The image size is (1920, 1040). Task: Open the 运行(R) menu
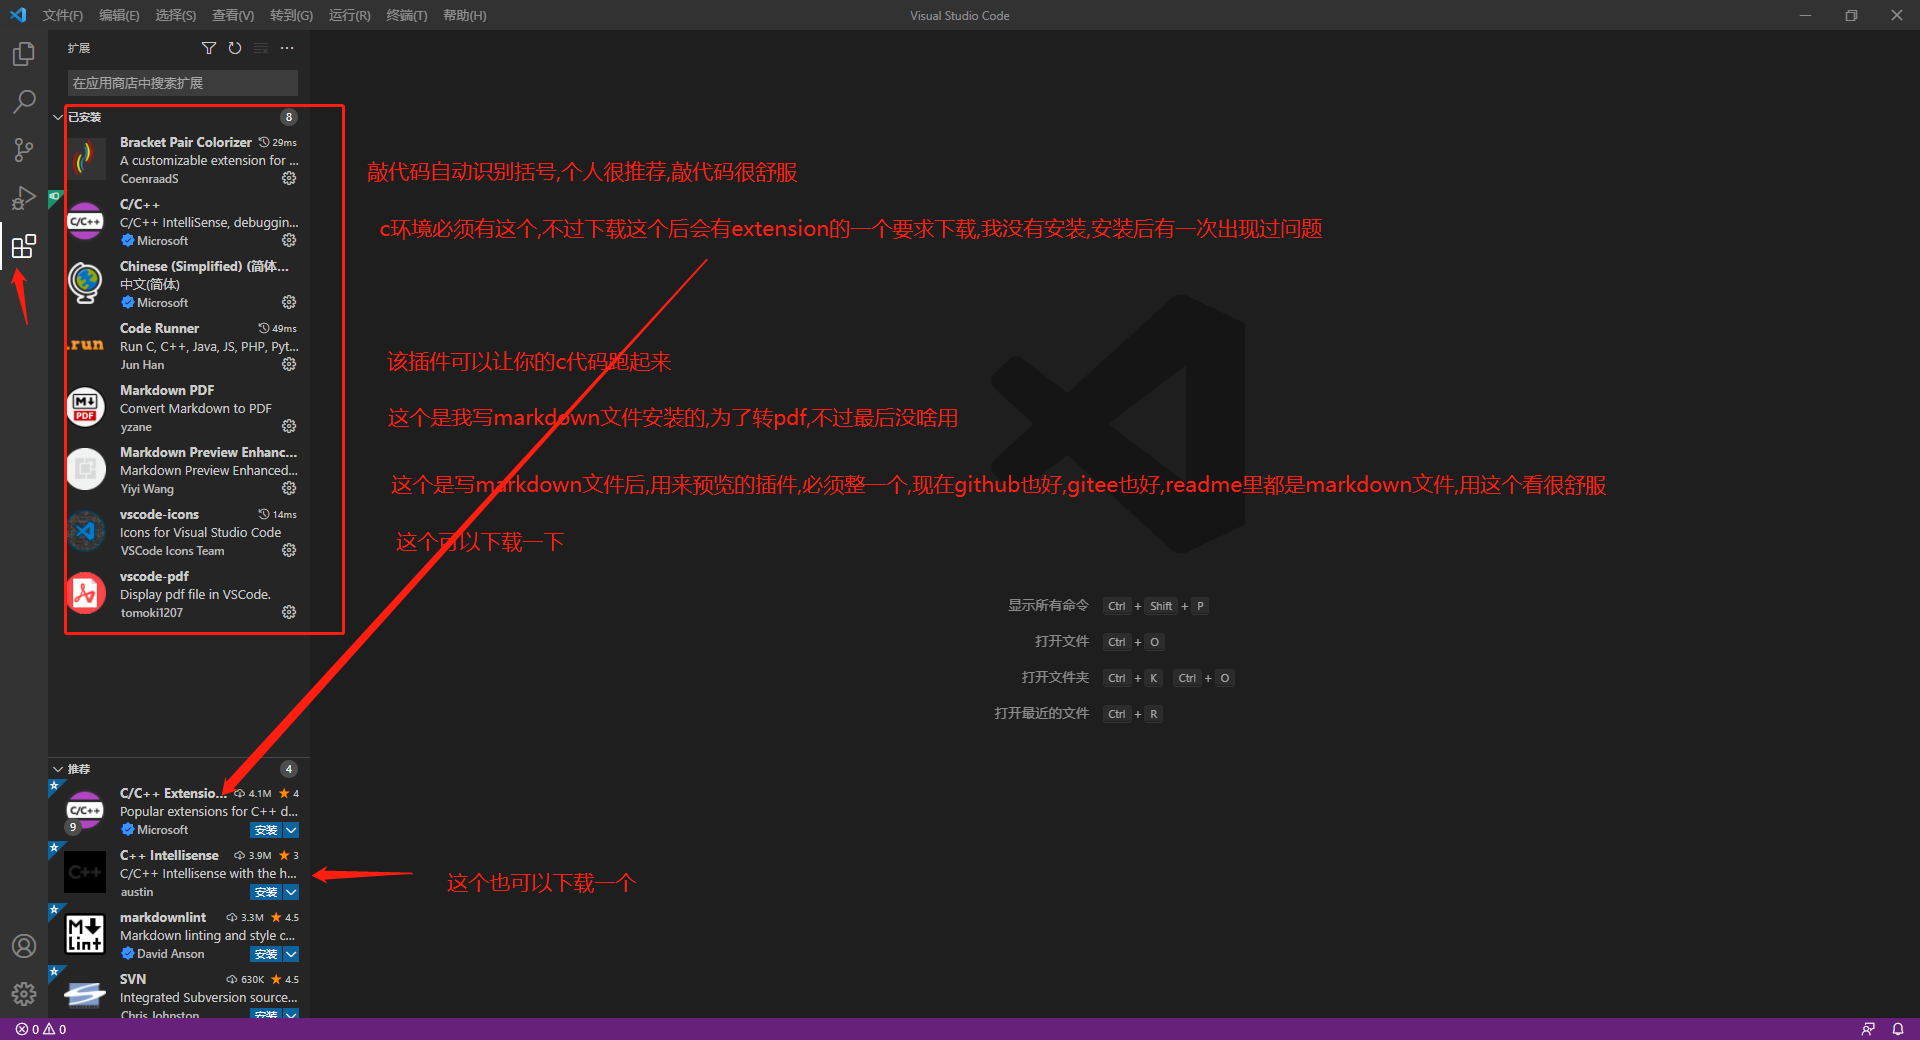pyautogui.click(x=349, y=15)
